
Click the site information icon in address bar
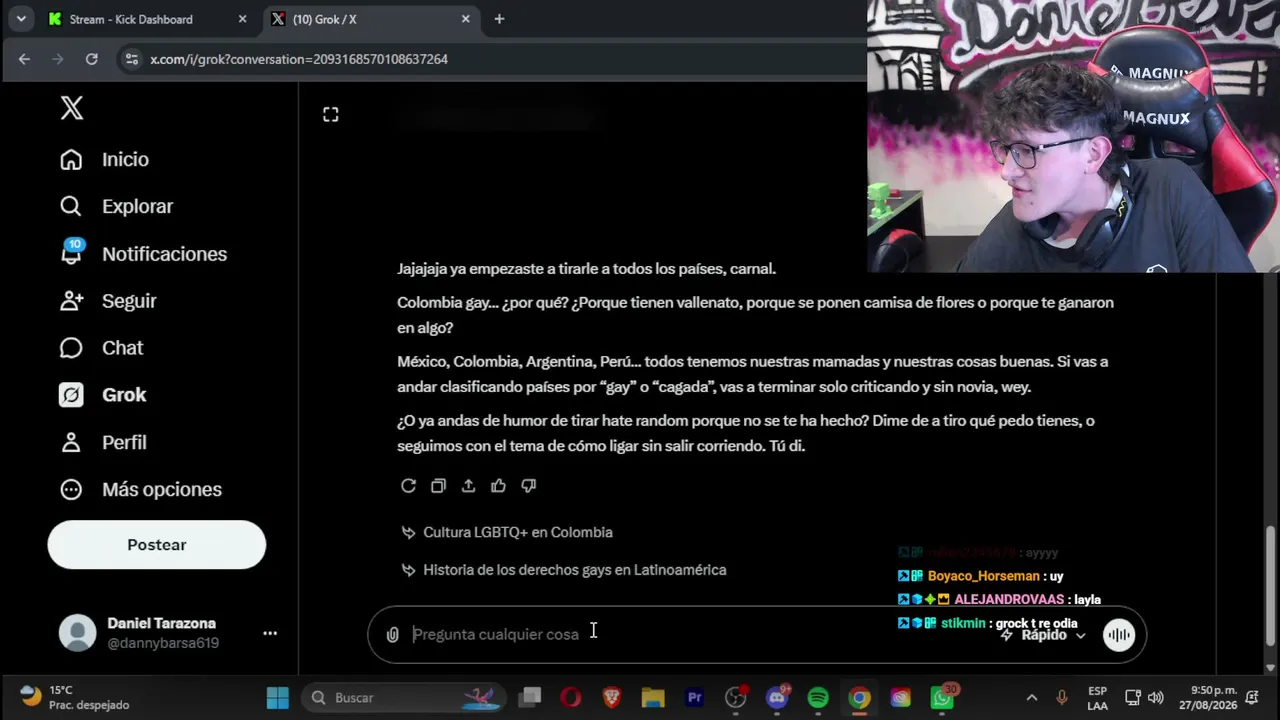[131, 59]
